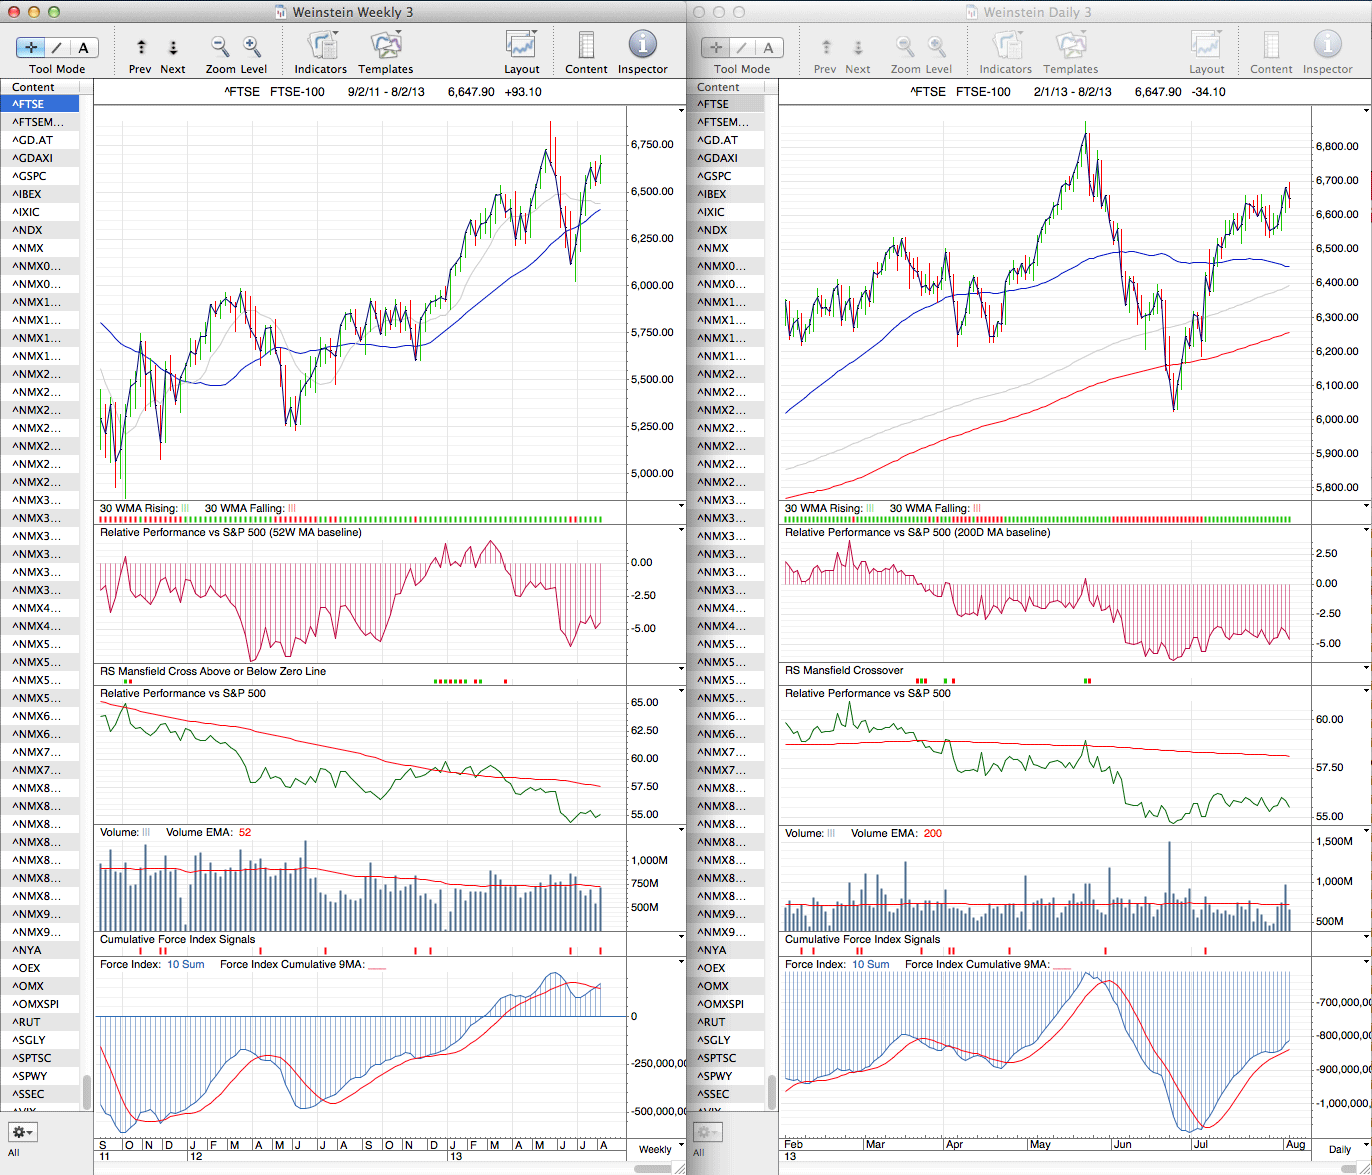Open Layout in Weekly window toolbar
The width and height of the screenshot is (1372, 1175).
tap(521, 45)
